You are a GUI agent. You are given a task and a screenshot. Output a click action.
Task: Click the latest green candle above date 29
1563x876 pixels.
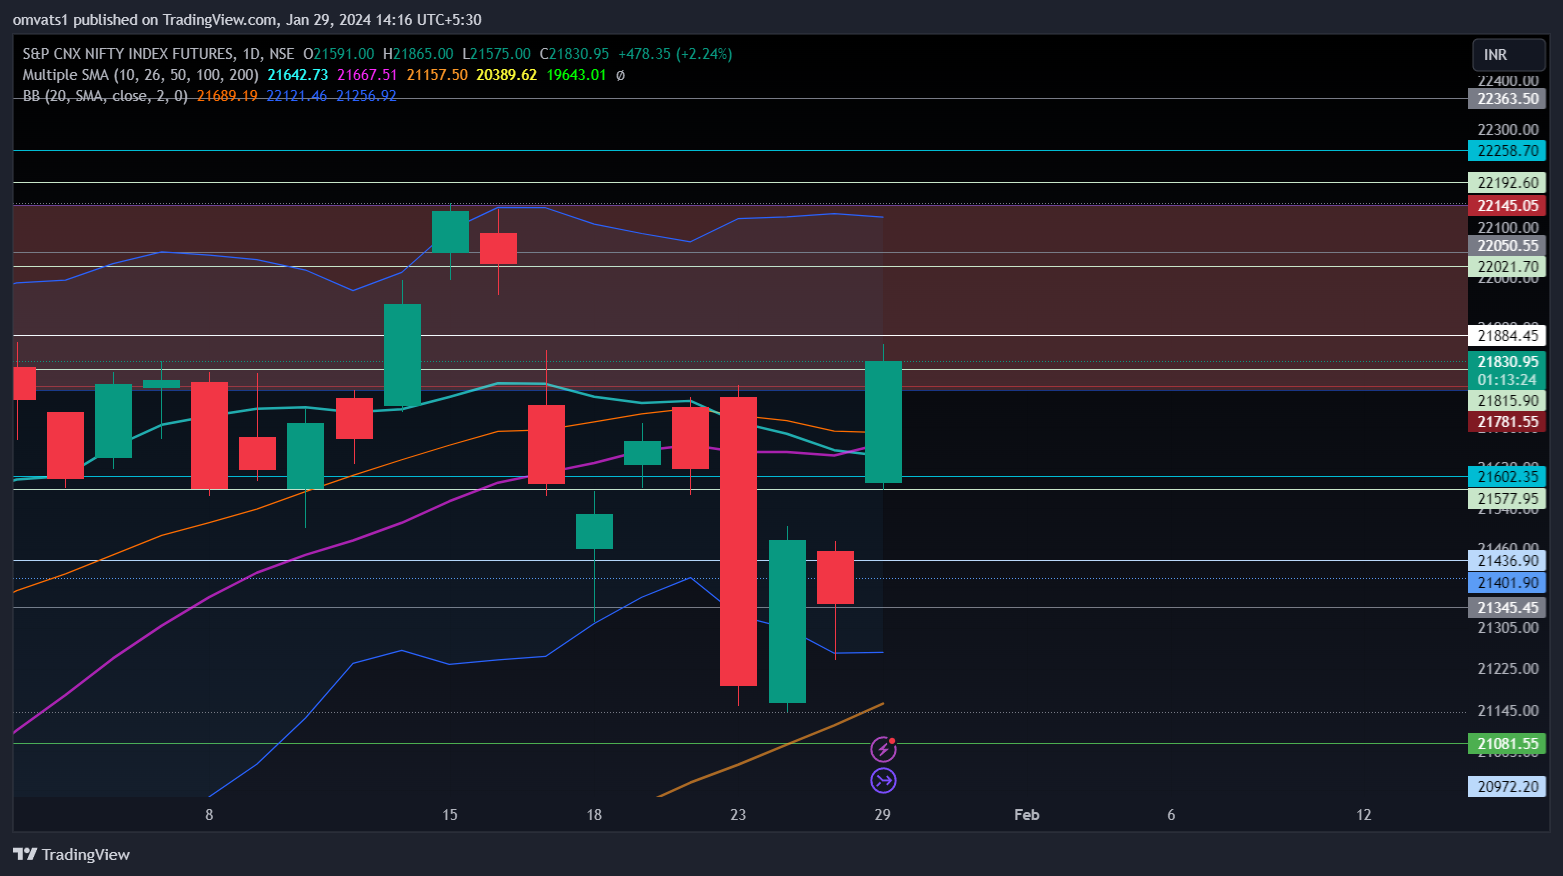pos(883,422)
